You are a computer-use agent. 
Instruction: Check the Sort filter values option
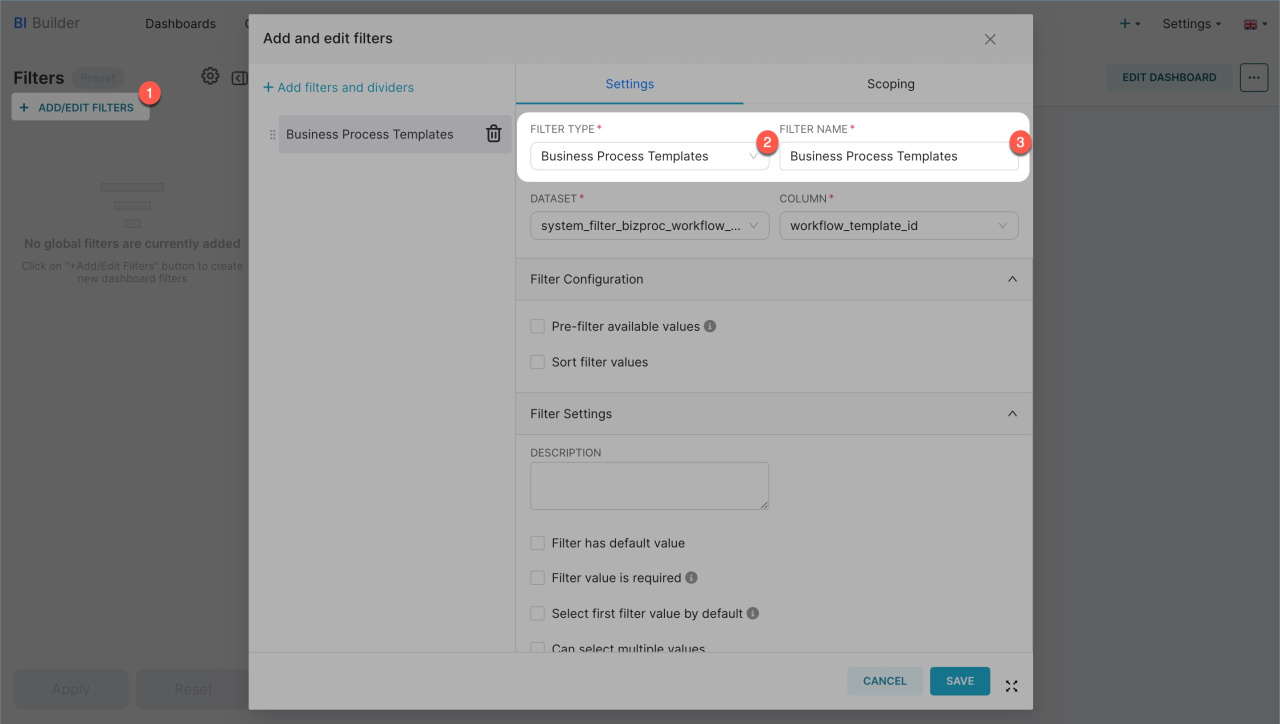pyautogui.click(x=538, y=362)
